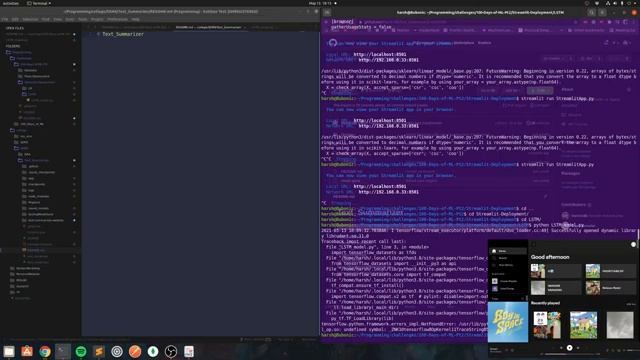This screenshot has width=640, height=360.
Task: Skip to the previous track in Spotify
Action: click(x=562, y=348)
